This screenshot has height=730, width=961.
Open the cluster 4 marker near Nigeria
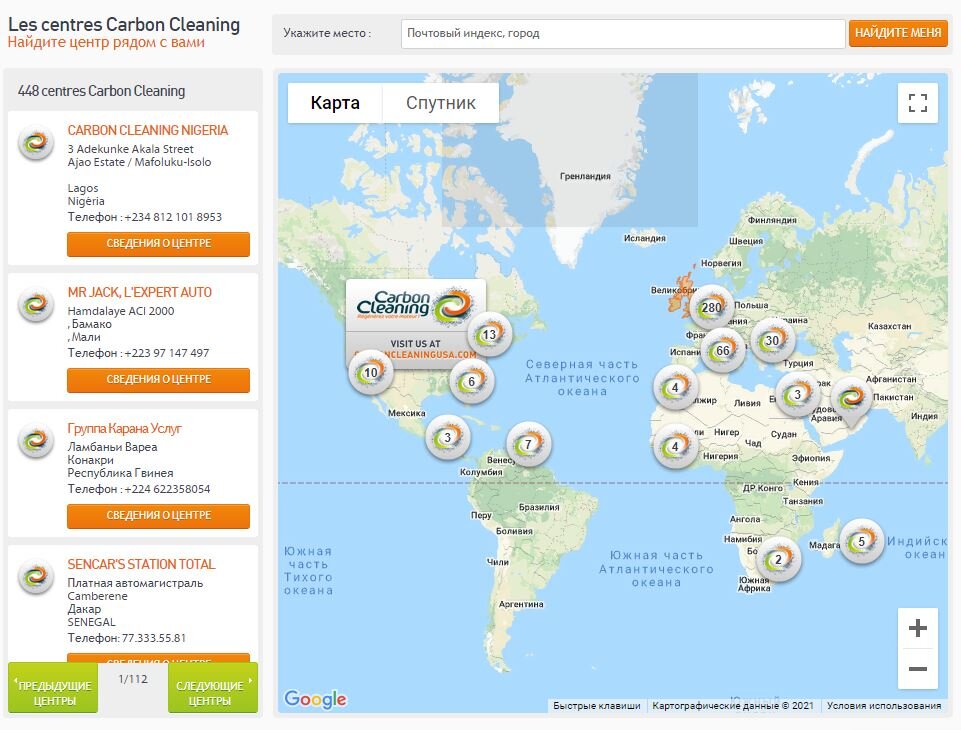click(x=675, y=446)
